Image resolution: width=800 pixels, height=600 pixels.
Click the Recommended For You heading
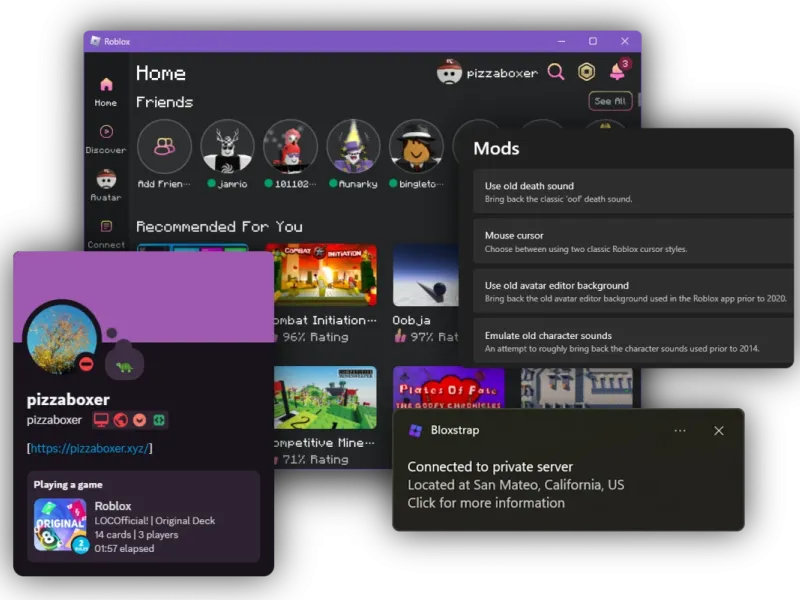click(219, 227)
